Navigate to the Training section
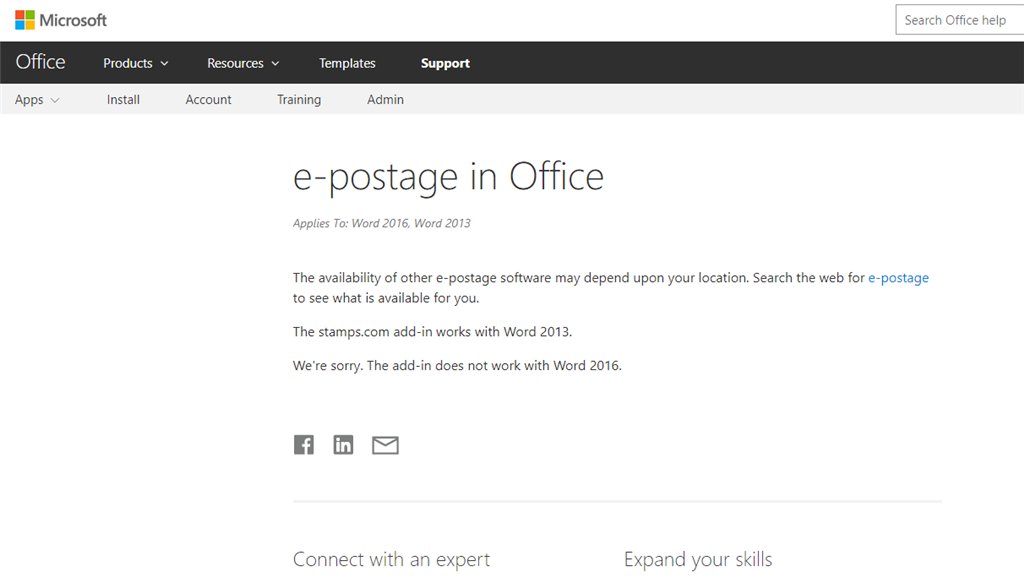Screen dimensions: 1024x577 [299, 100]
